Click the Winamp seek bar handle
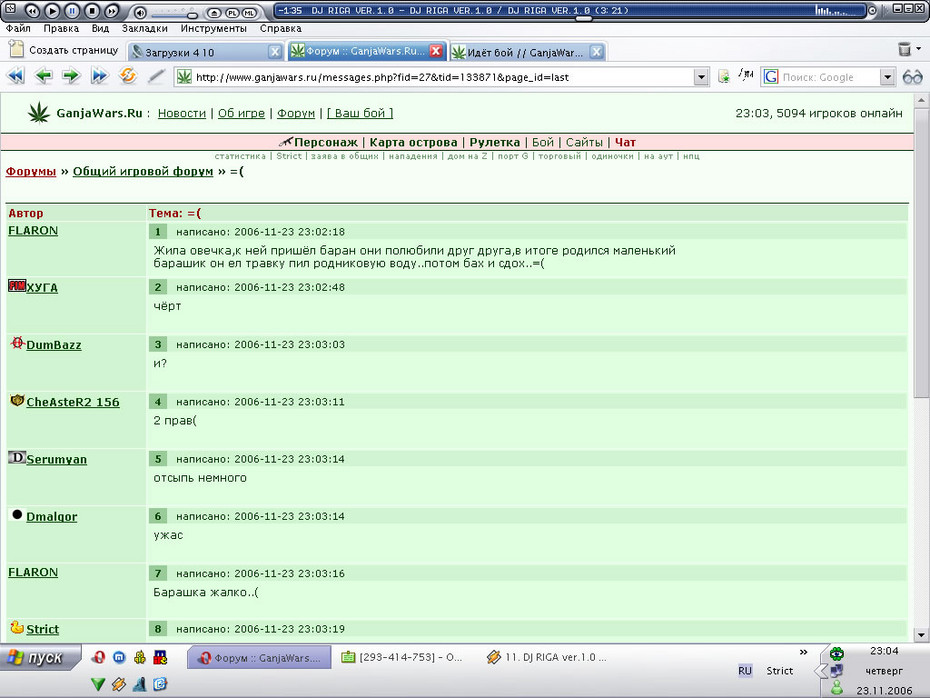Screen dimensions: 930x698 (x=584, y=18)
